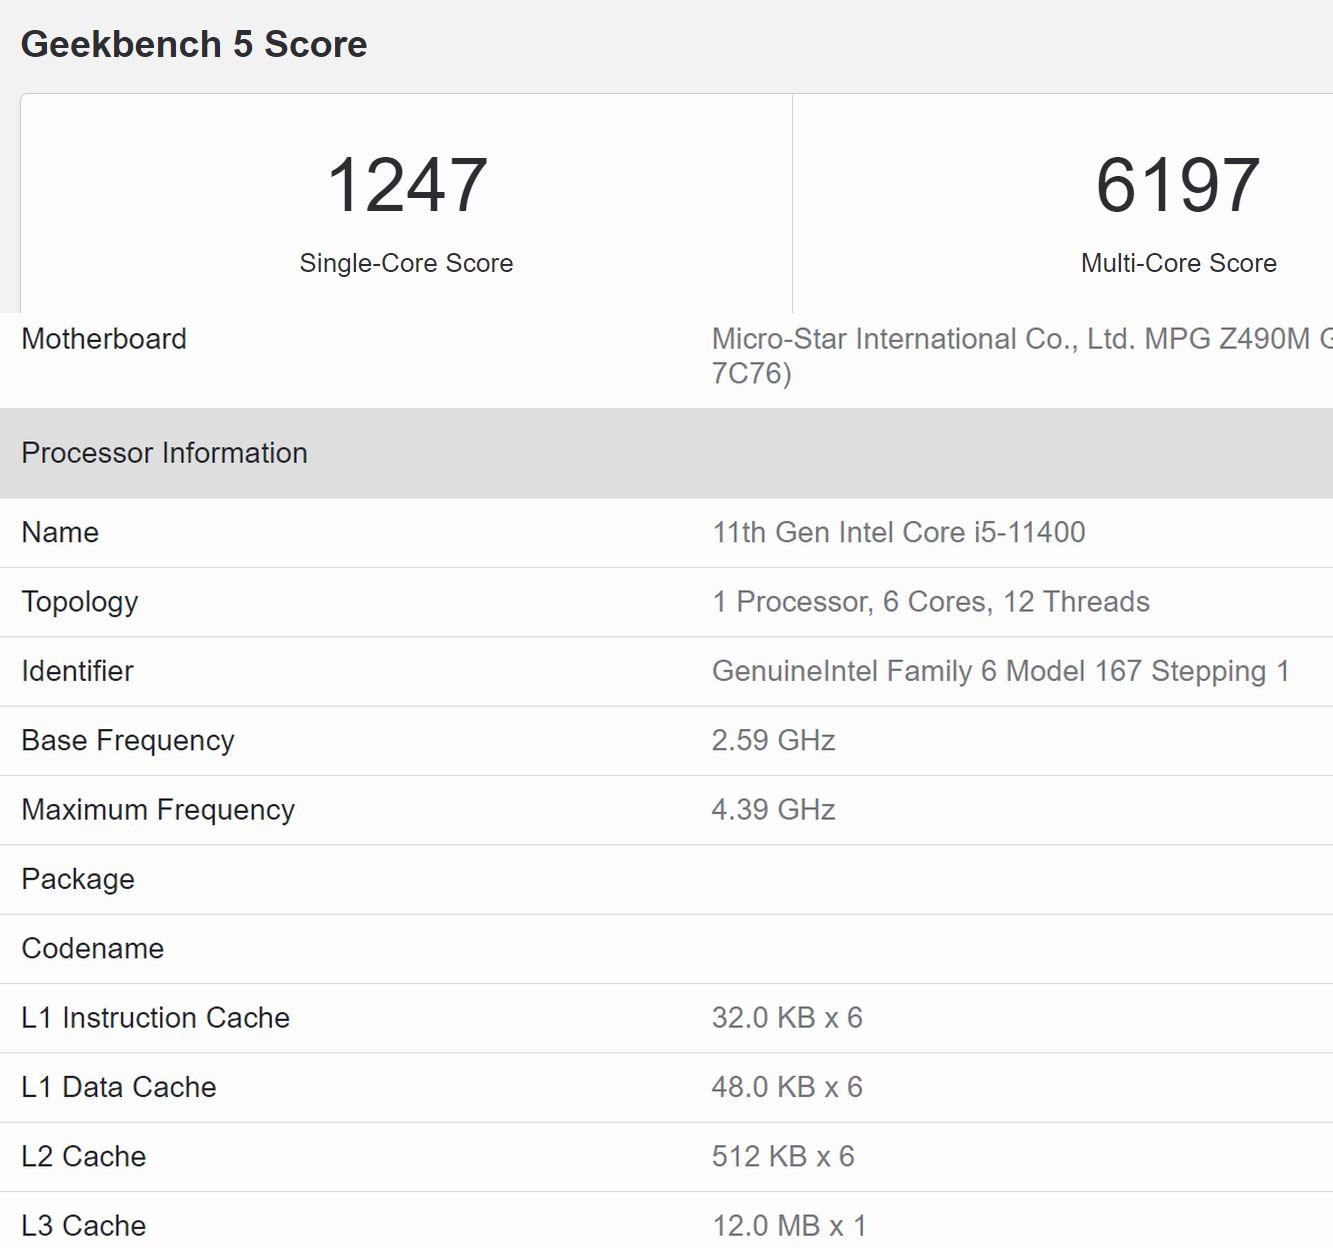The width and height of the screenshot is (1333, 1248).
Task: Click the L1 Data Cache label
Action: 119,1087
